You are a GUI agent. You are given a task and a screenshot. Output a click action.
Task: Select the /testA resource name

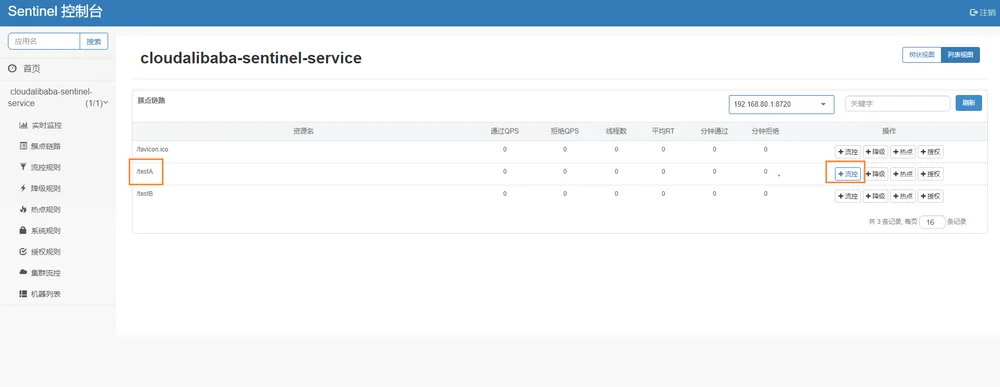(145, 172)
